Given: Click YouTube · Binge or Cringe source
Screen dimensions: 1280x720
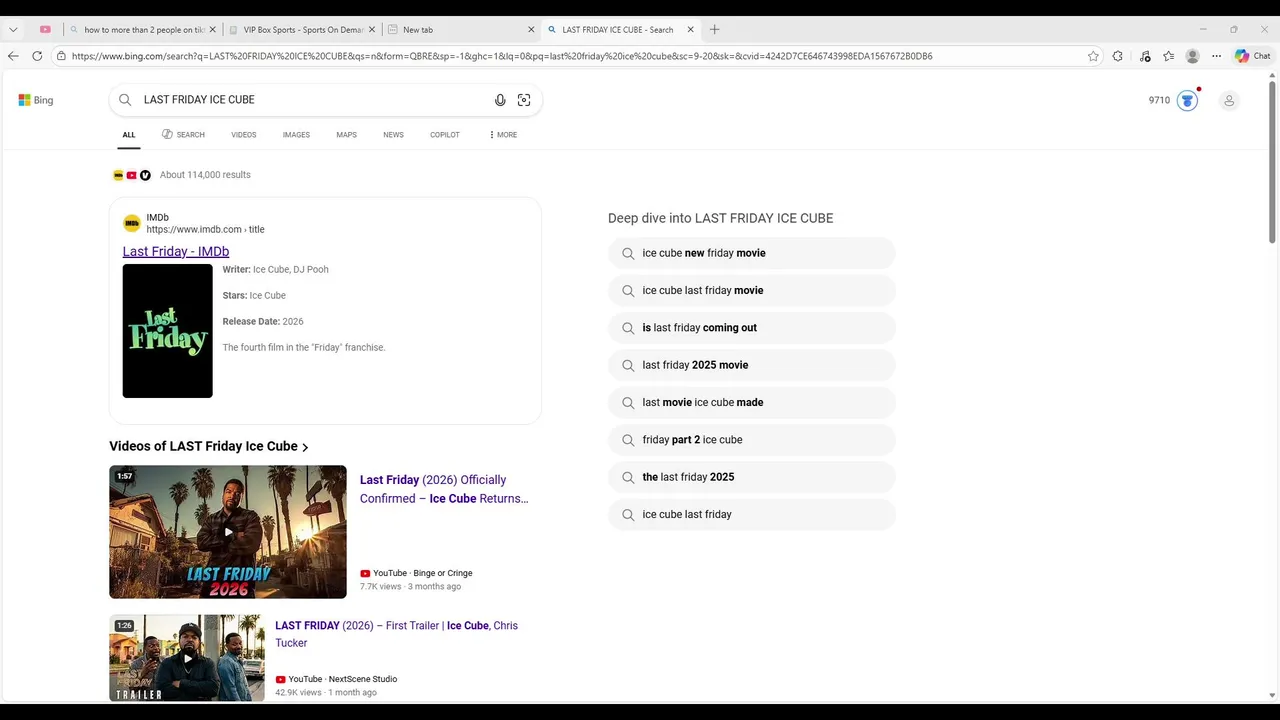Looking at the screenshot, I should click(x=416, y=573).
